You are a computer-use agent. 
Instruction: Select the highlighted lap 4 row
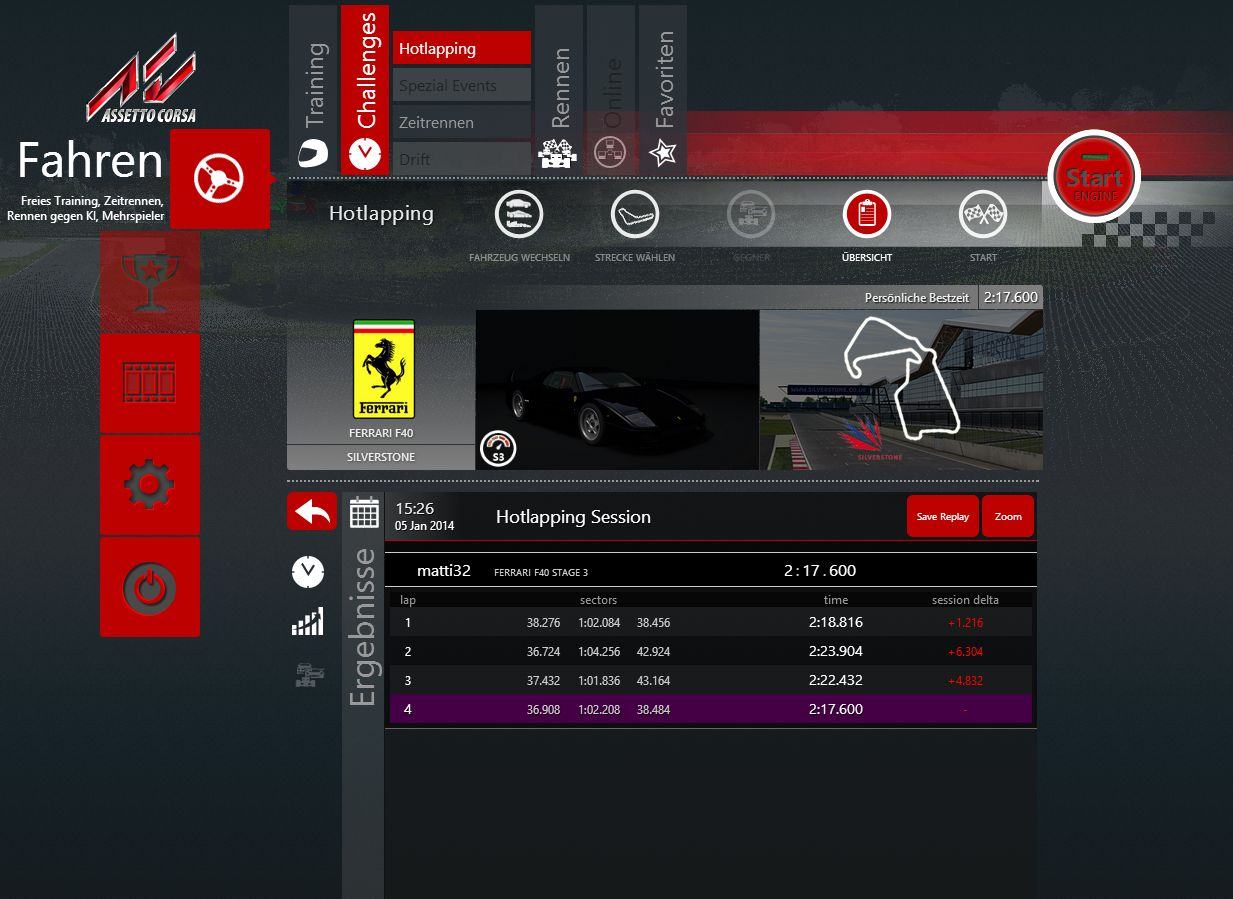[x=710, y=709]
